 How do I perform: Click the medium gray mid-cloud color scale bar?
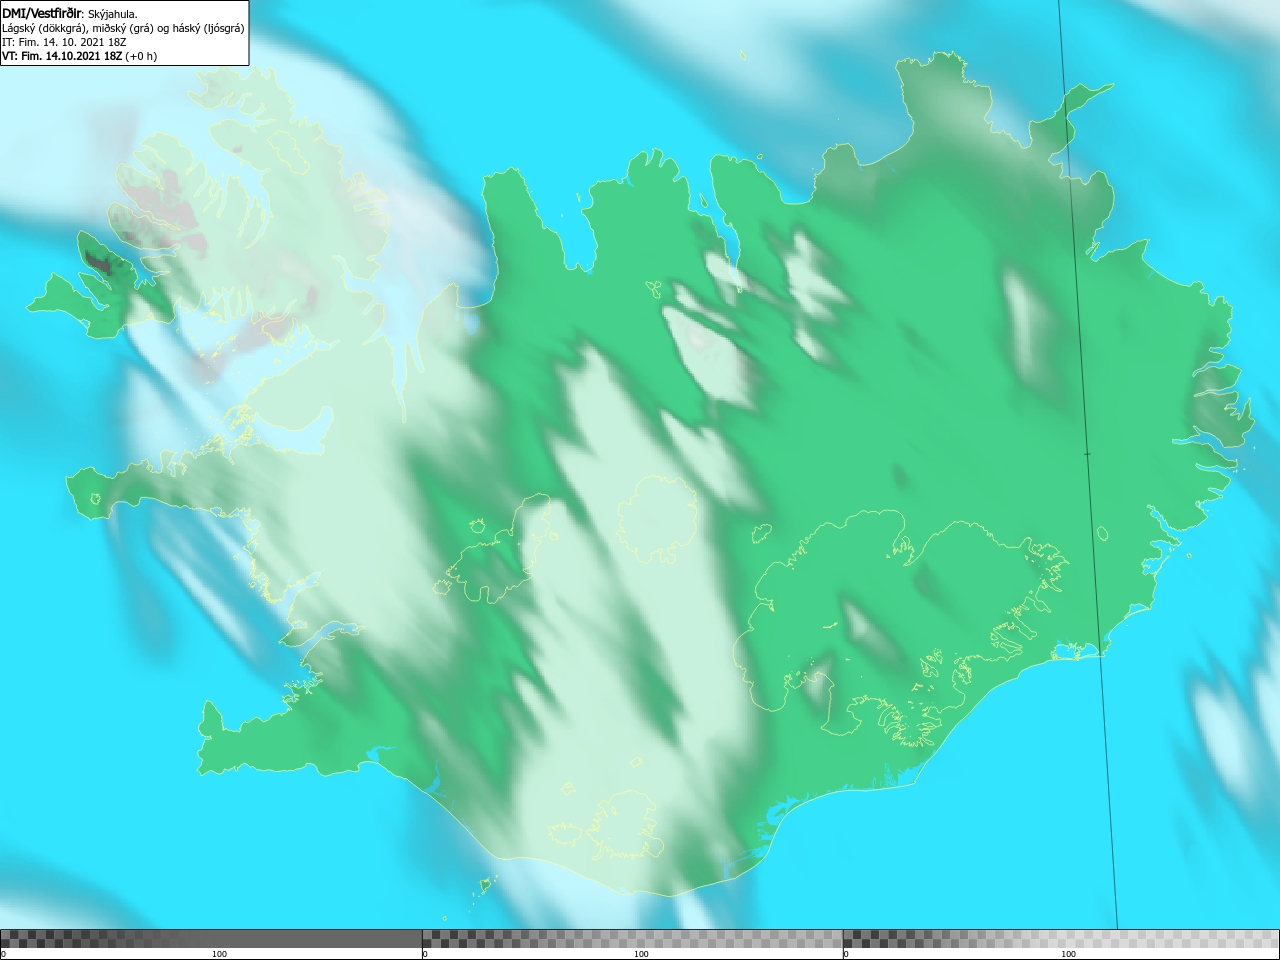tap(632, 939)
